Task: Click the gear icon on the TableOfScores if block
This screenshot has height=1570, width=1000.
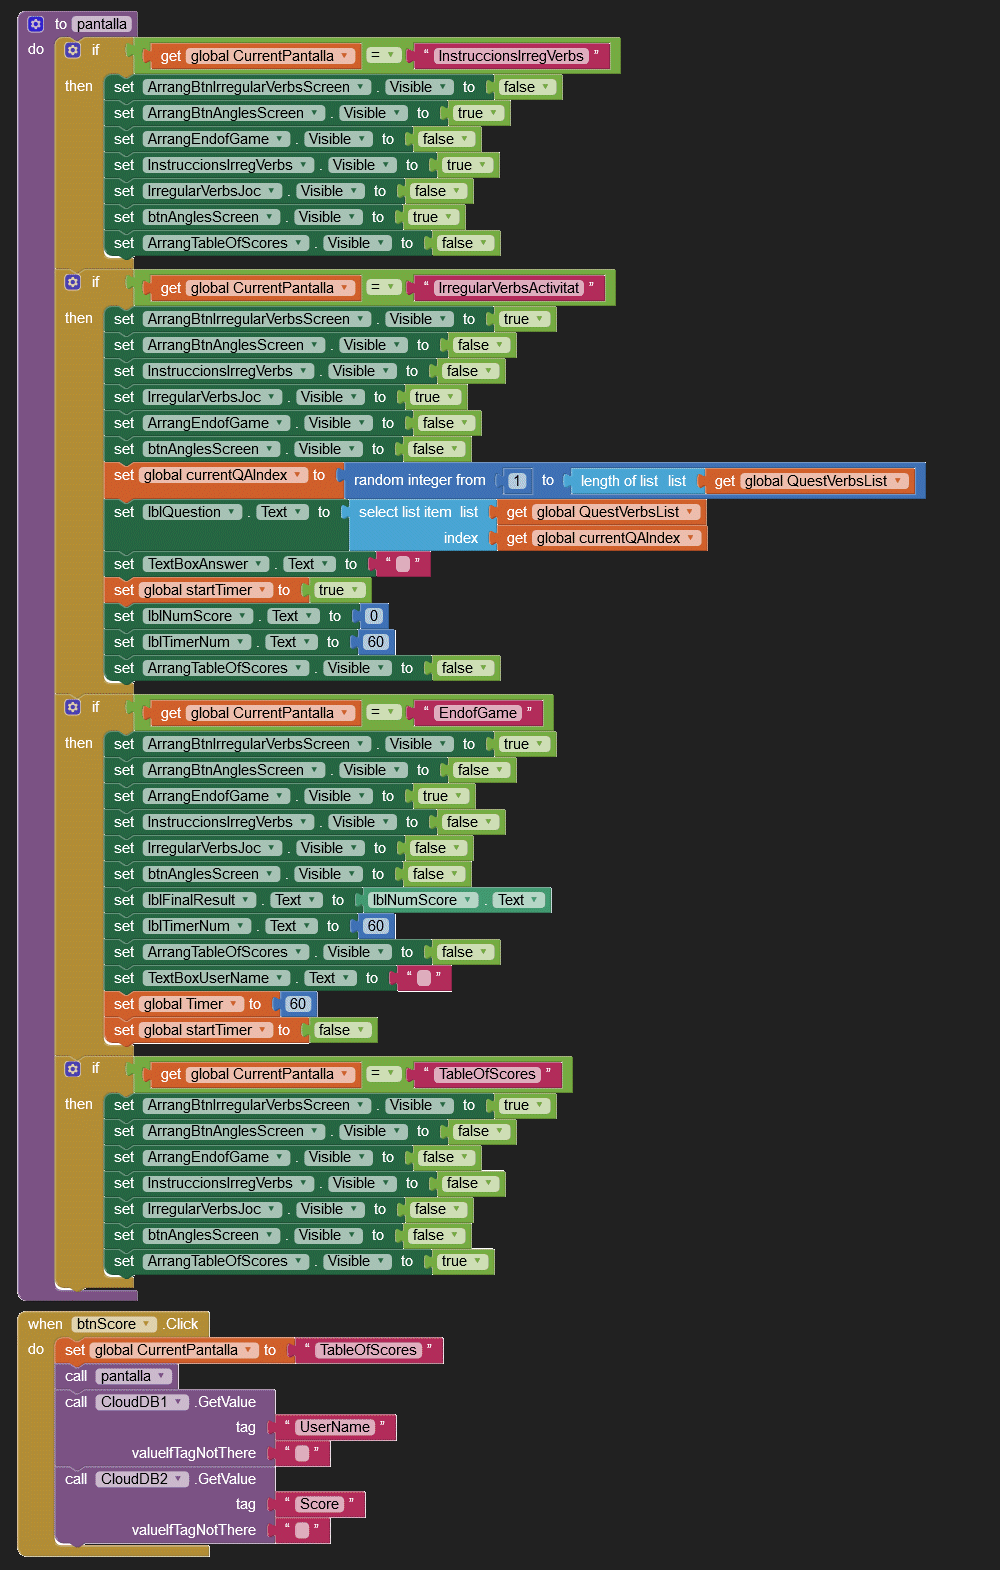Action: pyautogui.click(x=73, y=1068)
